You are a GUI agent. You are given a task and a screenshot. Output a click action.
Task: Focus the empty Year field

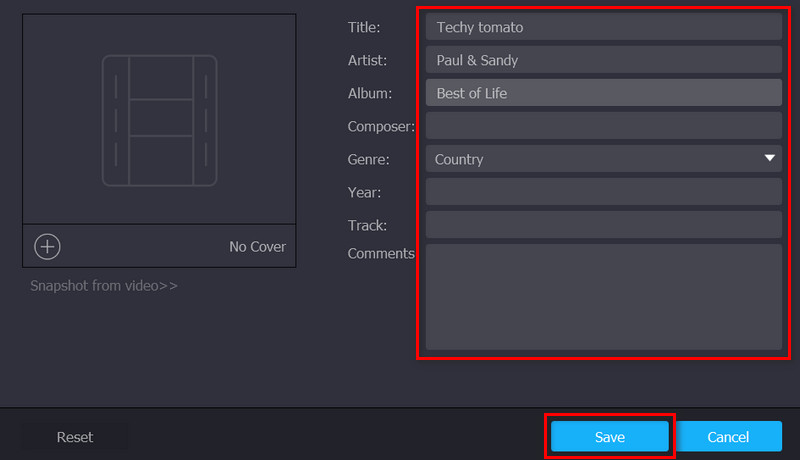[603, 192]
